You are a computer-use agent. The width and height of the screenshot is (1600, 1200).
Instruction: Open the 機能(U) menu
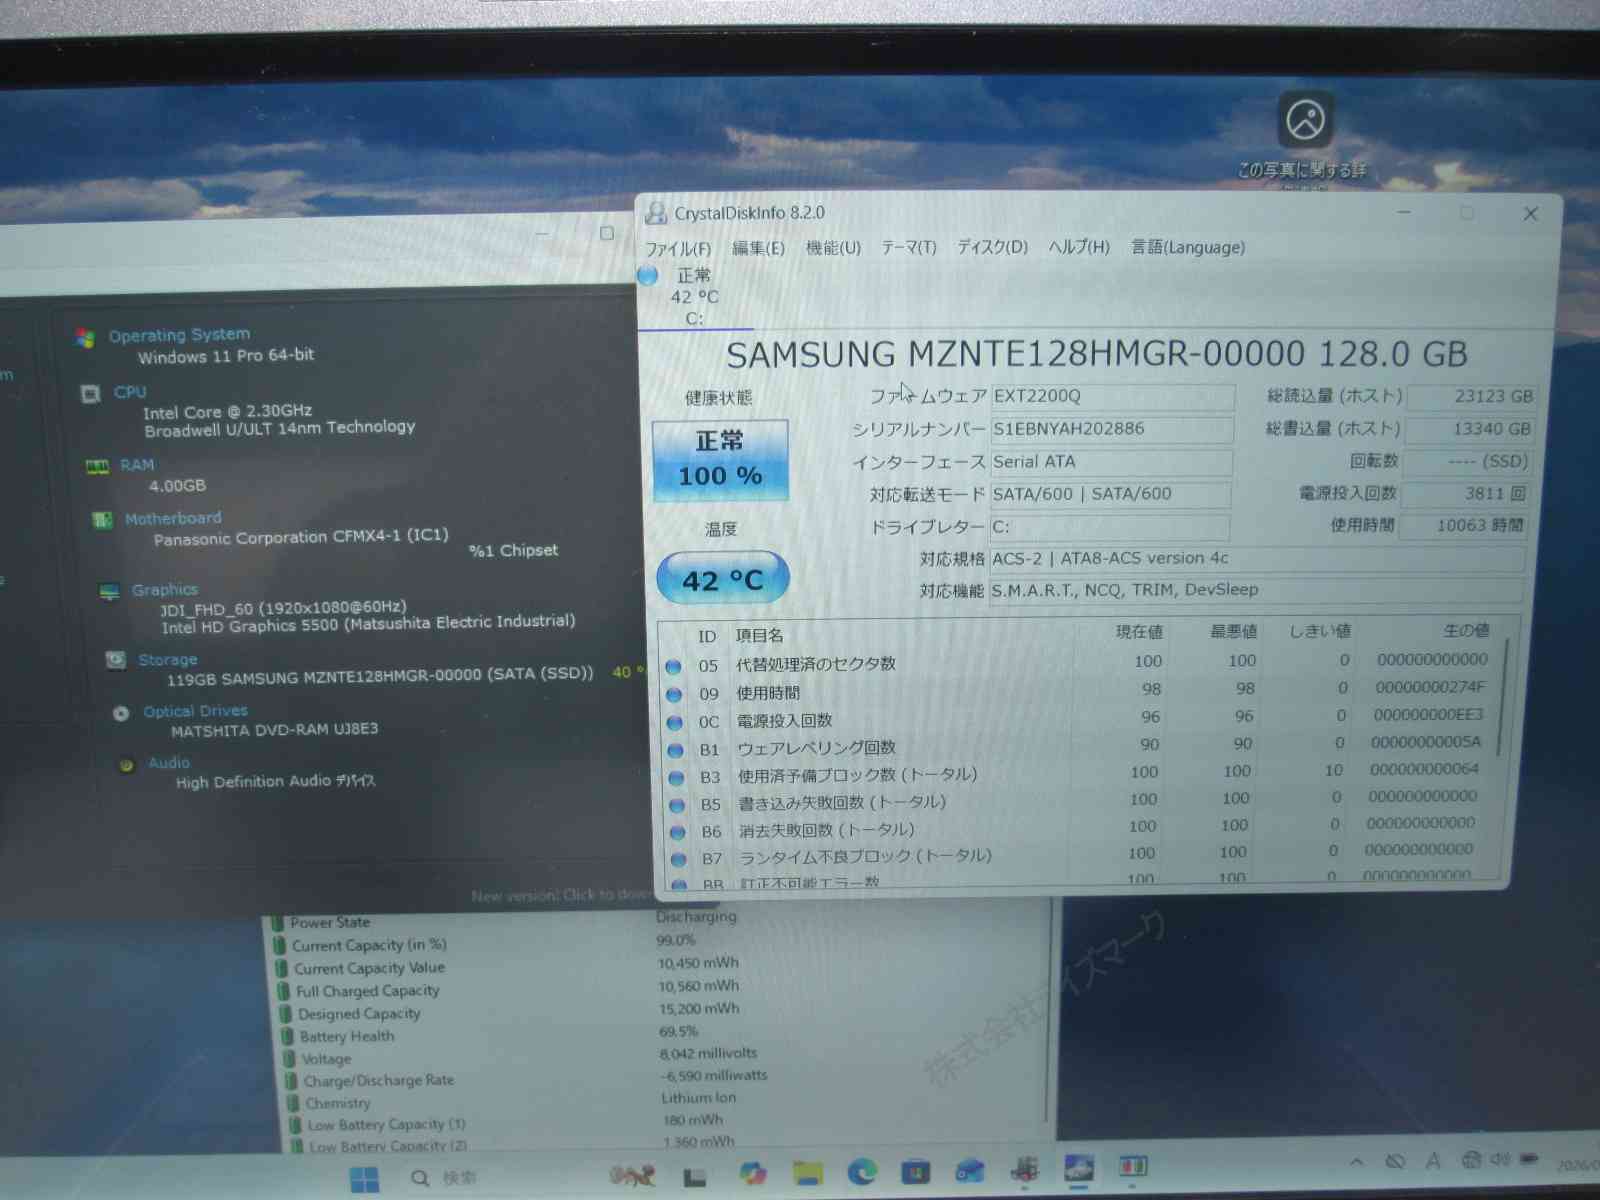(x=833, y=247)
